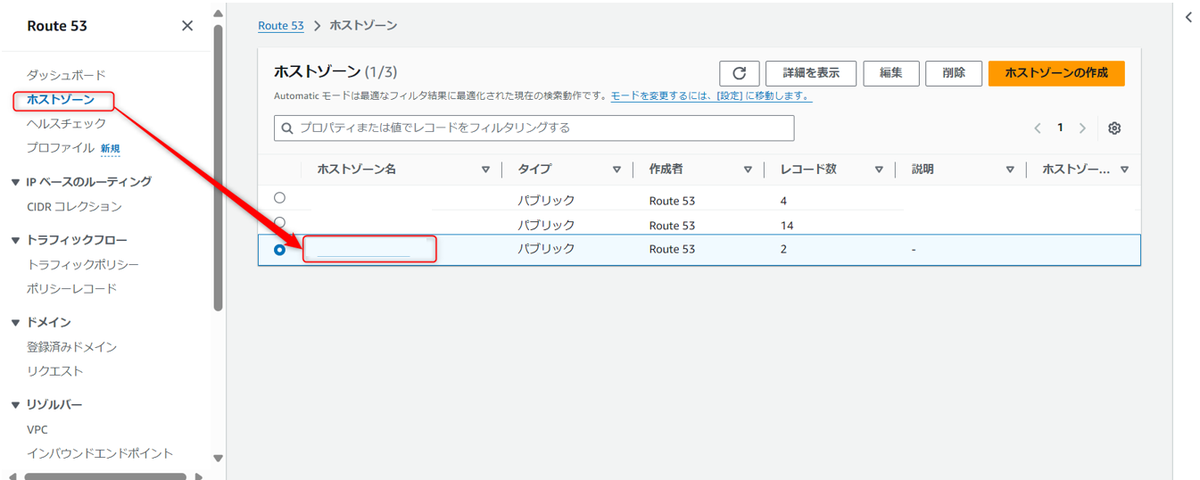Click ホストゾーン breadcrumb text
This screenshot has height=480, width=1200.
pos(363,25)
